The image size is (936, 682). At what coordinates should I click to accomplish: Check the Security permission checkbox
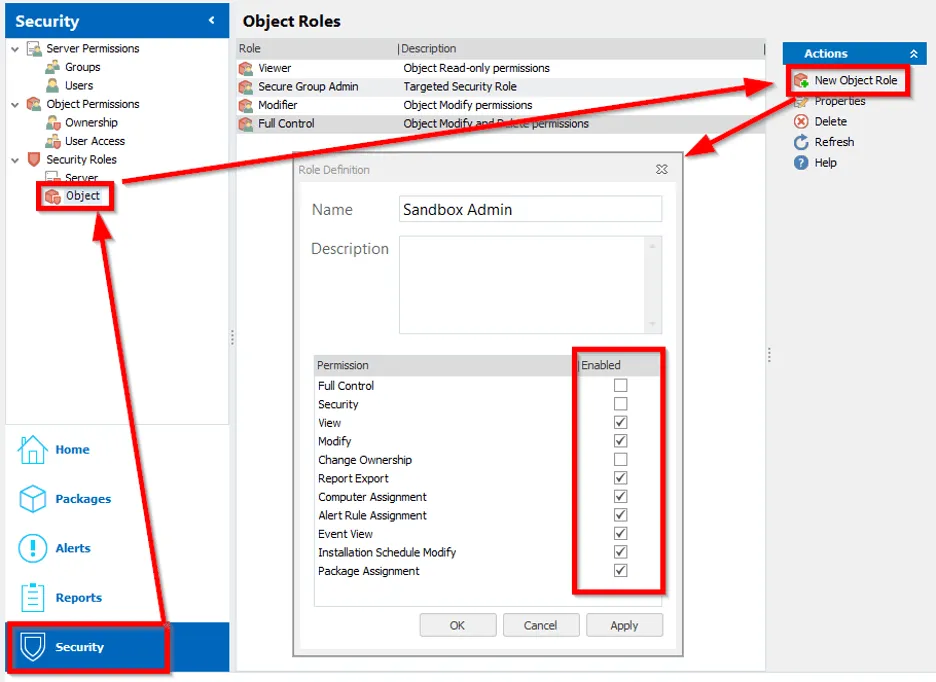tap(621, 404)
